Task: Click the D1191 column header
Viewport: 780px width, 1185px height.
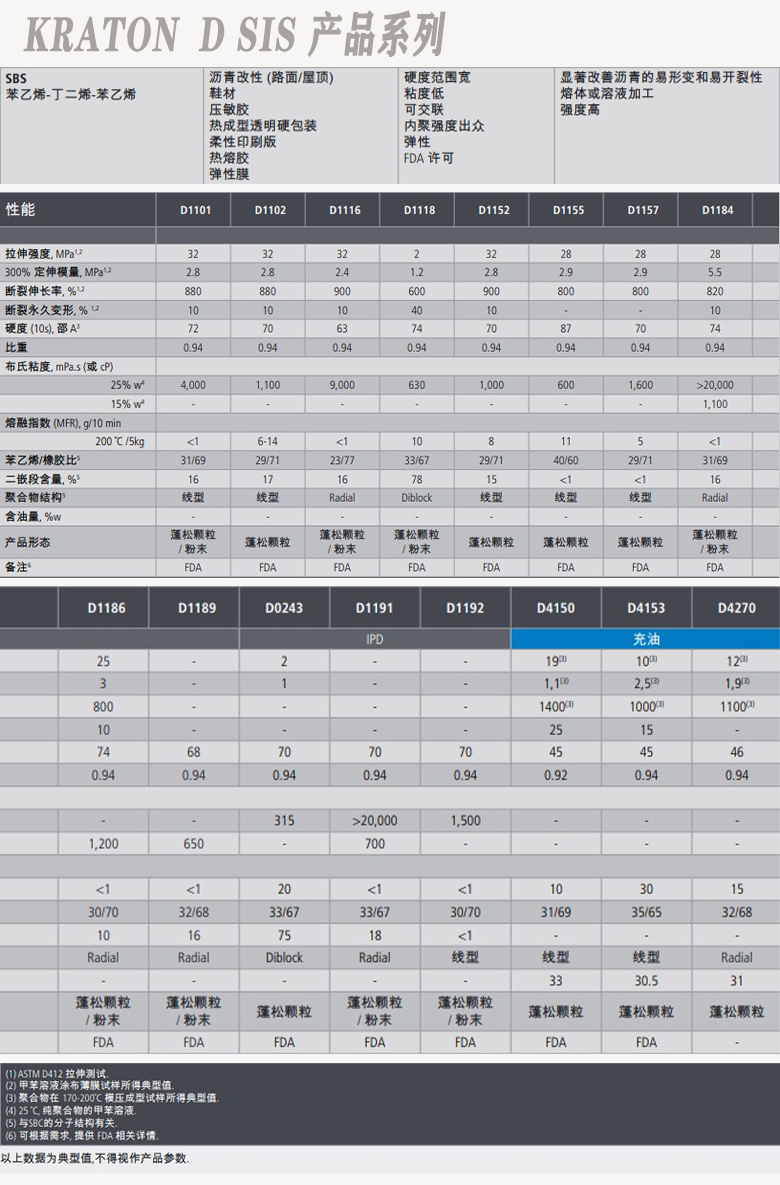Action: point(375,608)
